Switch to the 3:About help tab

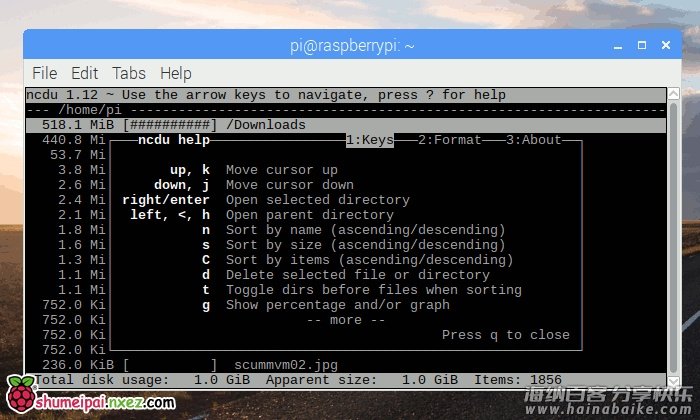[x=533, y=140]
